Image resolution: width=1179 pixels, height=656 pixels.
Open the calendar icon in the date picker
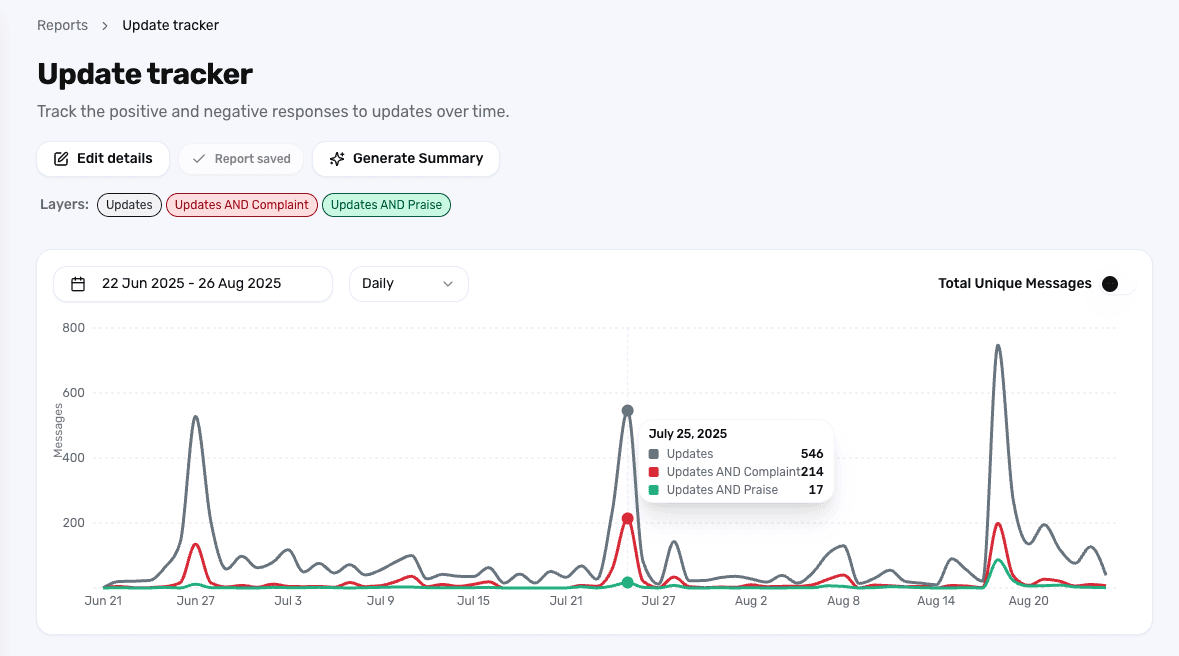tap(78, 284)
